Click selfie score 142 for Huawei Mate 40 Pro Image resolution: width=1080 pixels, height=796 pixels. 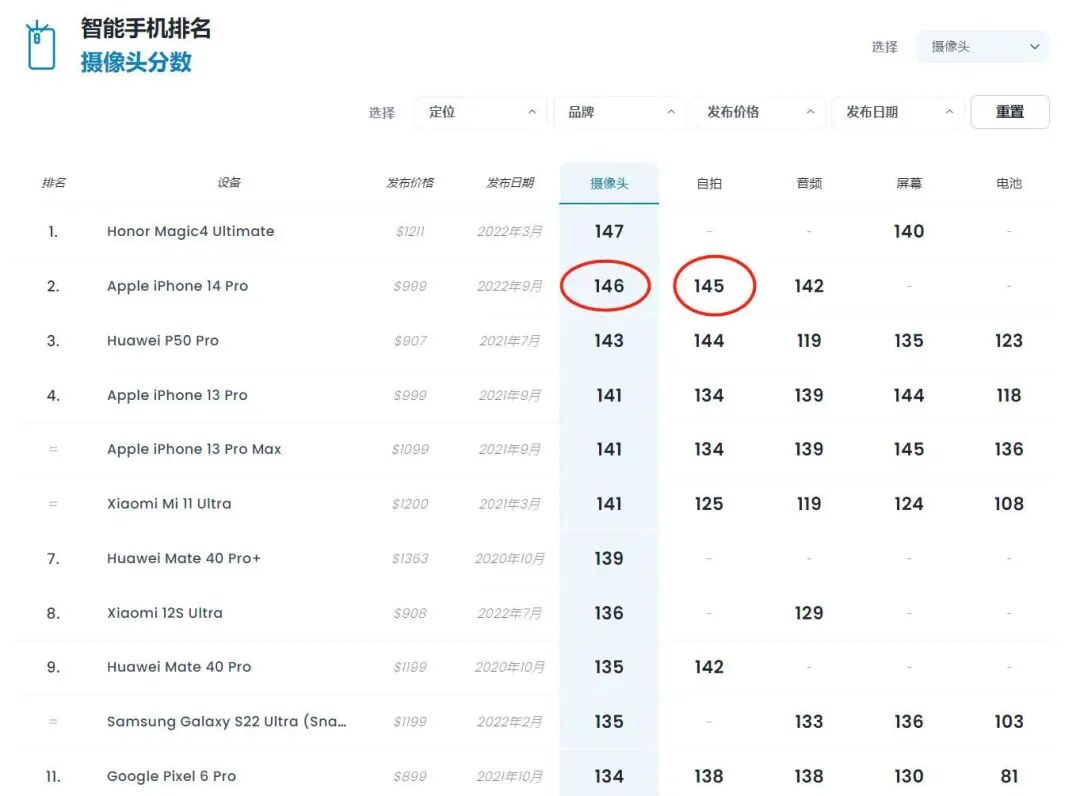709,667
